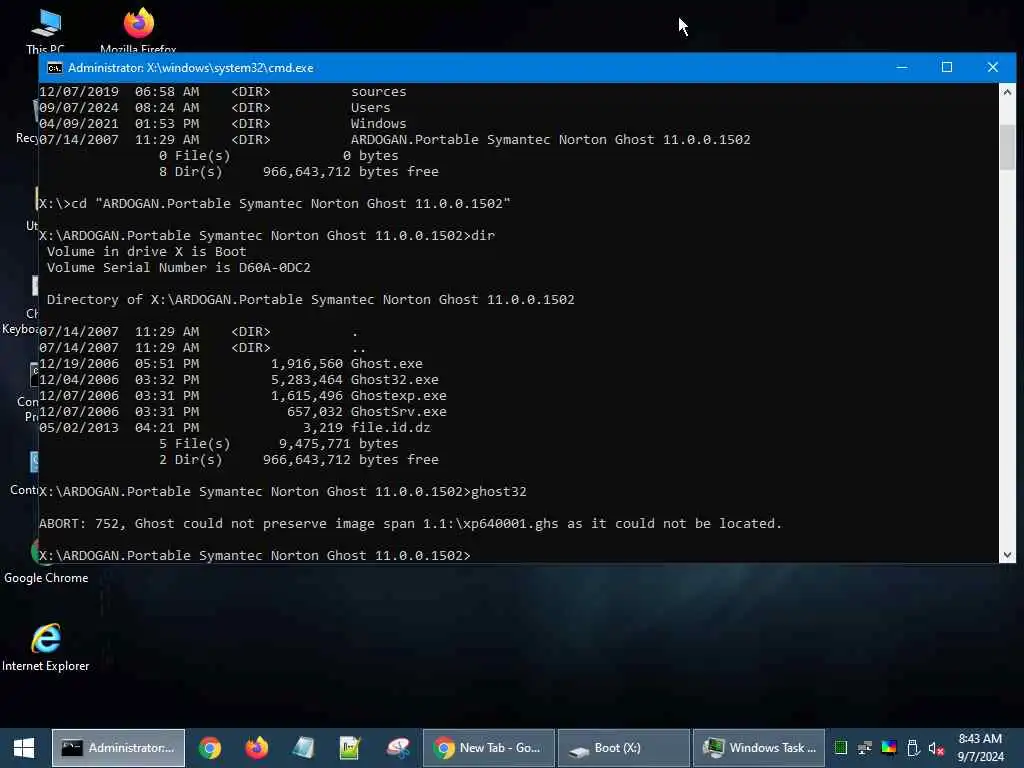
Task: Click the typed ghost32 command
Action: pyautogui.click(x=499, y=491)
